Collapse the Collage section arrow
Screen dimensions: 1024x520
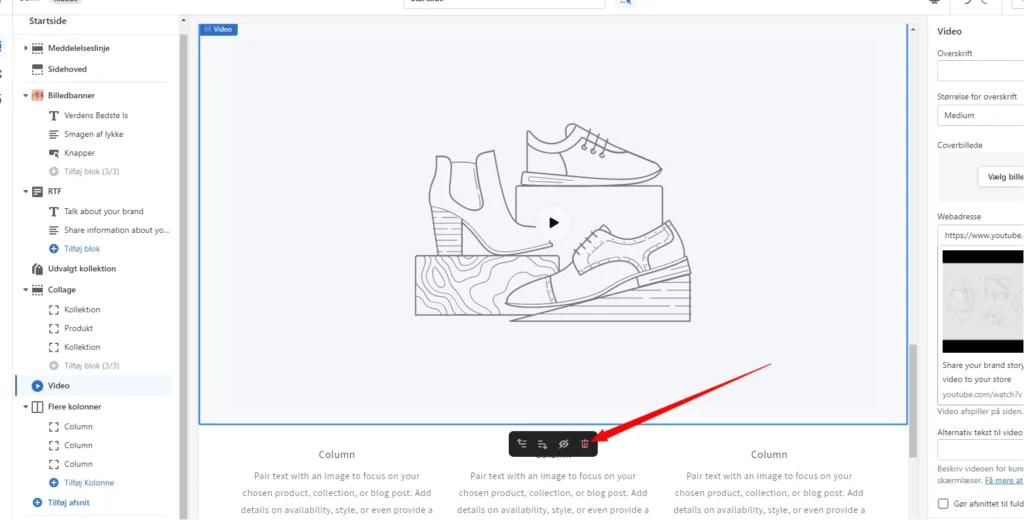pos(25,289)
